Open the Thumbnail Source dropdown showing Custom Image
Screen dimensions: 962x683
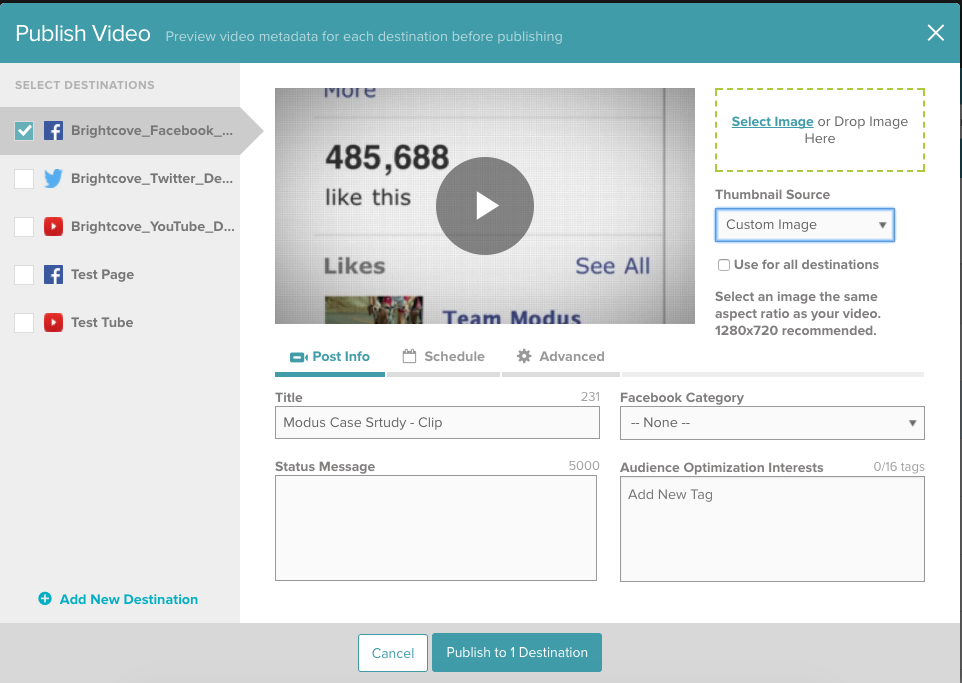[x=804, y=224]
